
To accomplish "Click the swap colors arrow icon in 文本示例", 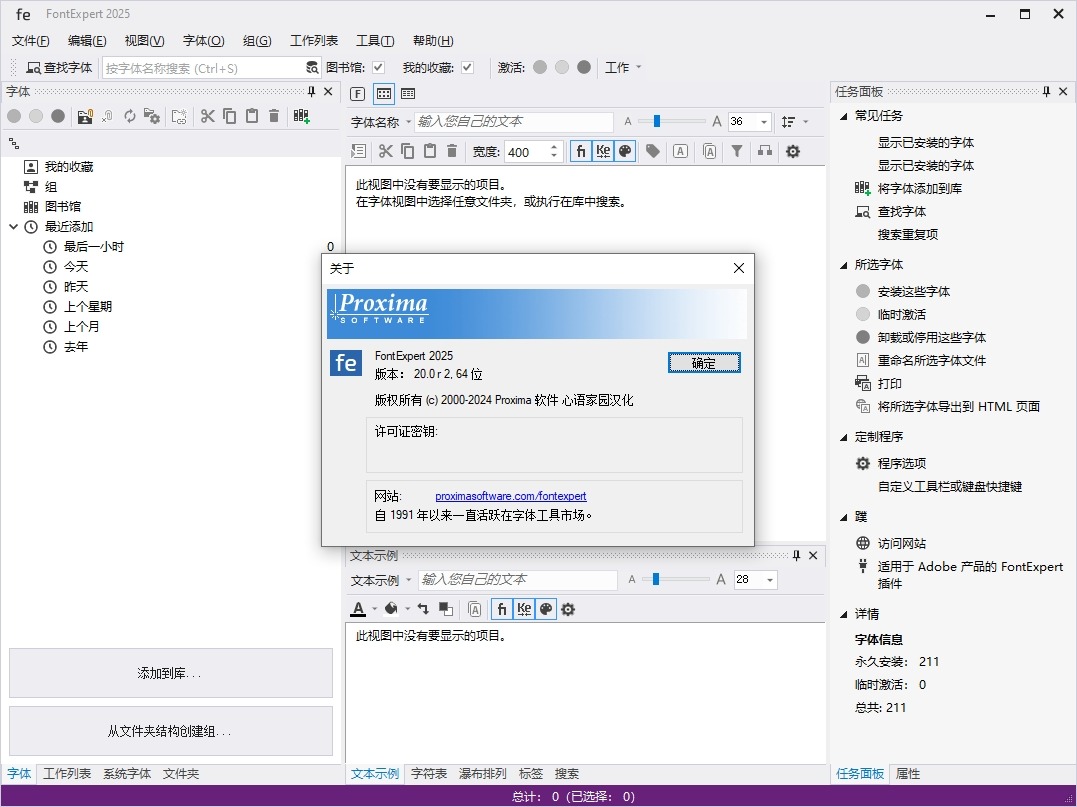I will click(x=423, y=609).
